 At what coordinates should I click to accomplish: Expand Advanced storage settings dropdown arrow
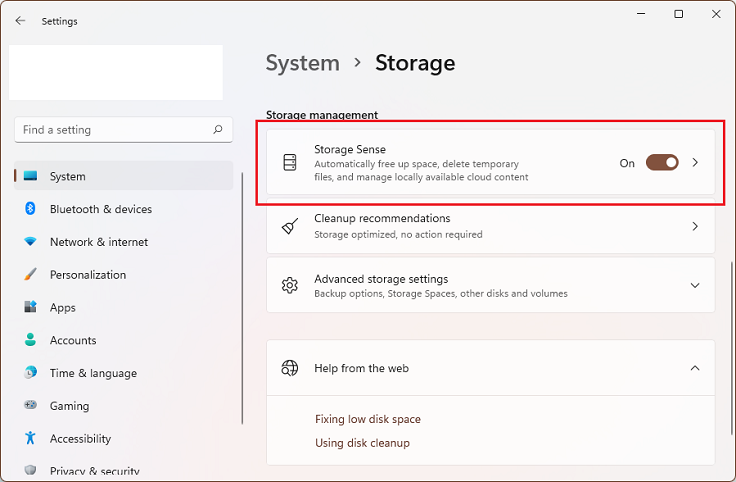[695, 285]
